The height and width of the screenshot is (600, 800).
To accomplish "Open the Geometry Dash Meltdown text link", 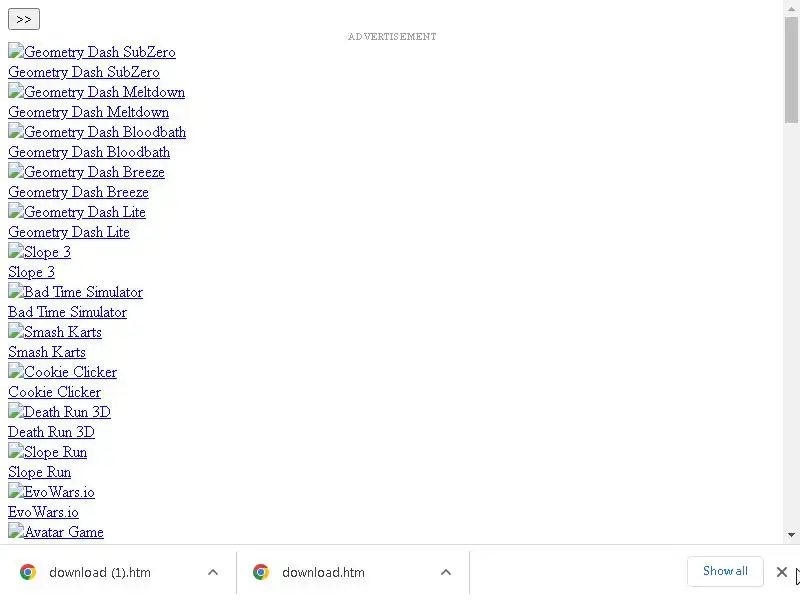I will point(88,112).
